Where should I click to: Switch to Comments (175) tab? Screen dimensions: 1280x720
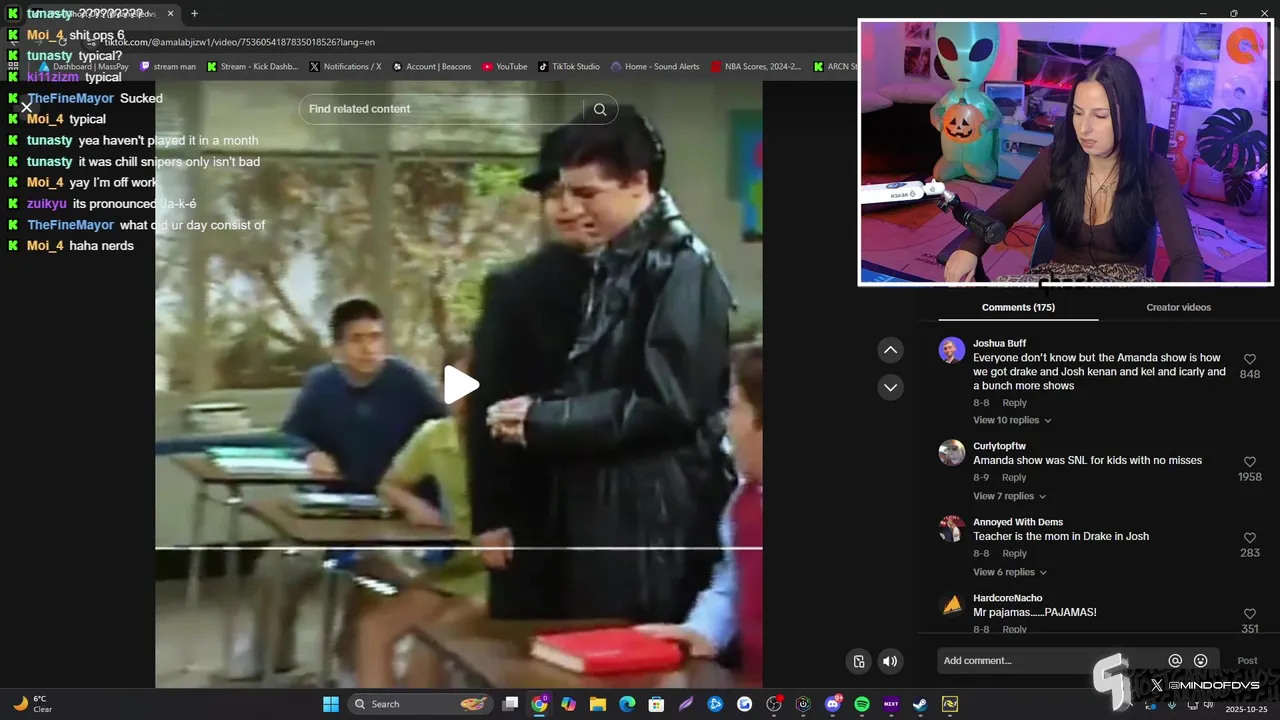tap(1018, 307)
